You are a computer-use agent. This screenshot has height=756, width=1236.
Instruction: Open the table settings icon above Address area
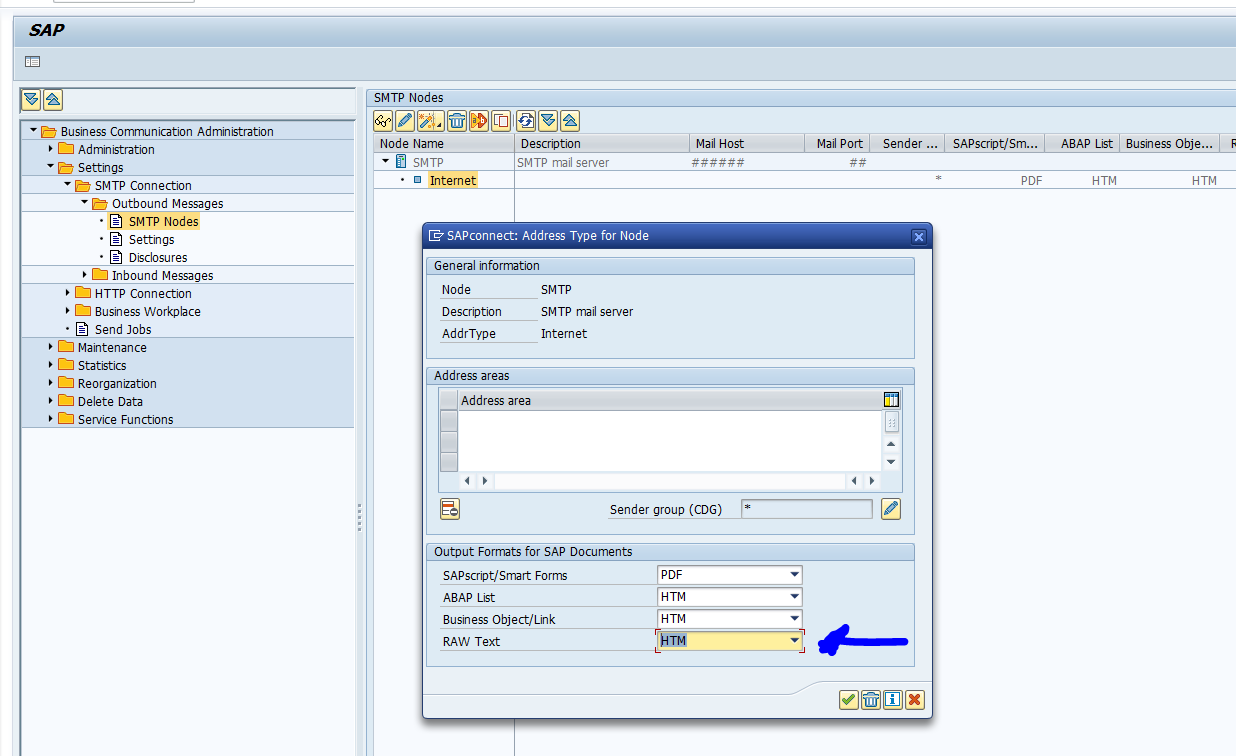click(x=891, y=399)
